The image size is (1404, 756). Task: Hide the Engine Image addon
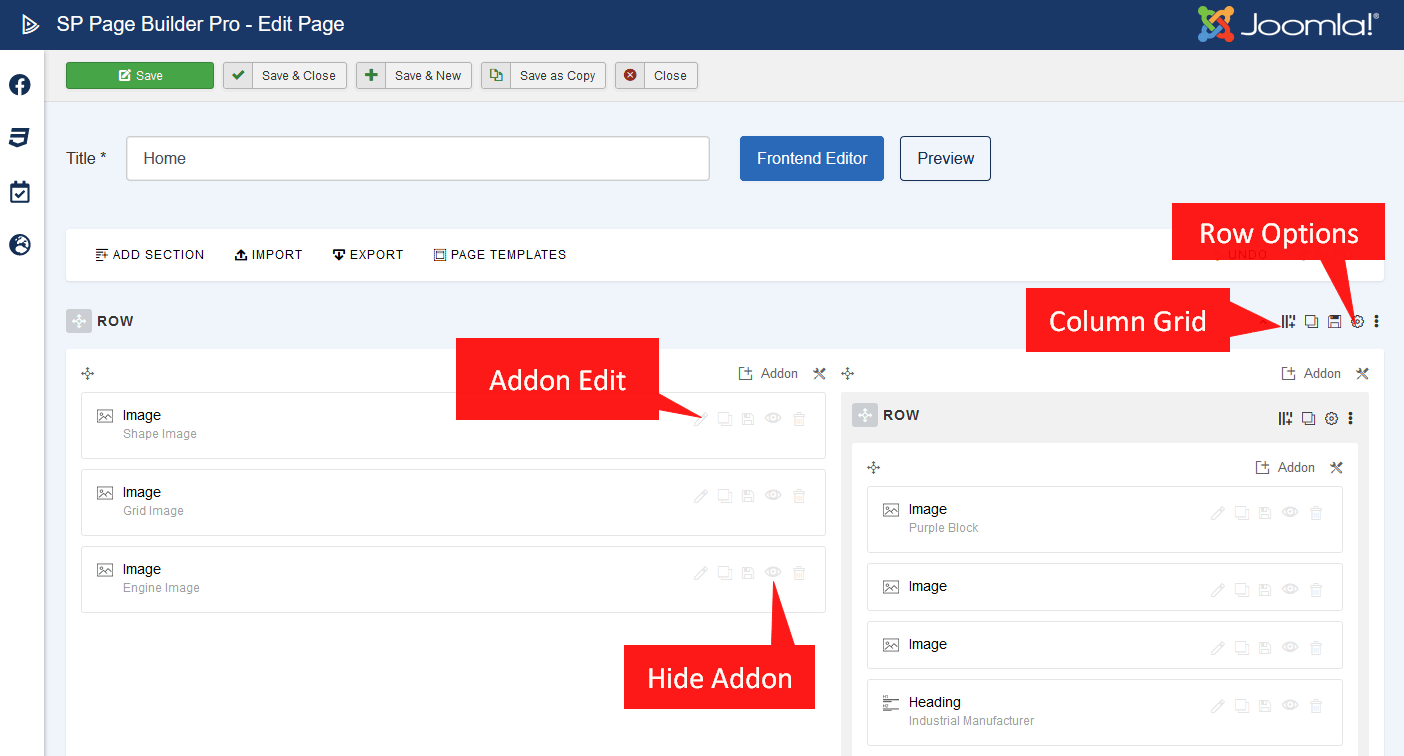pos(773,573)
